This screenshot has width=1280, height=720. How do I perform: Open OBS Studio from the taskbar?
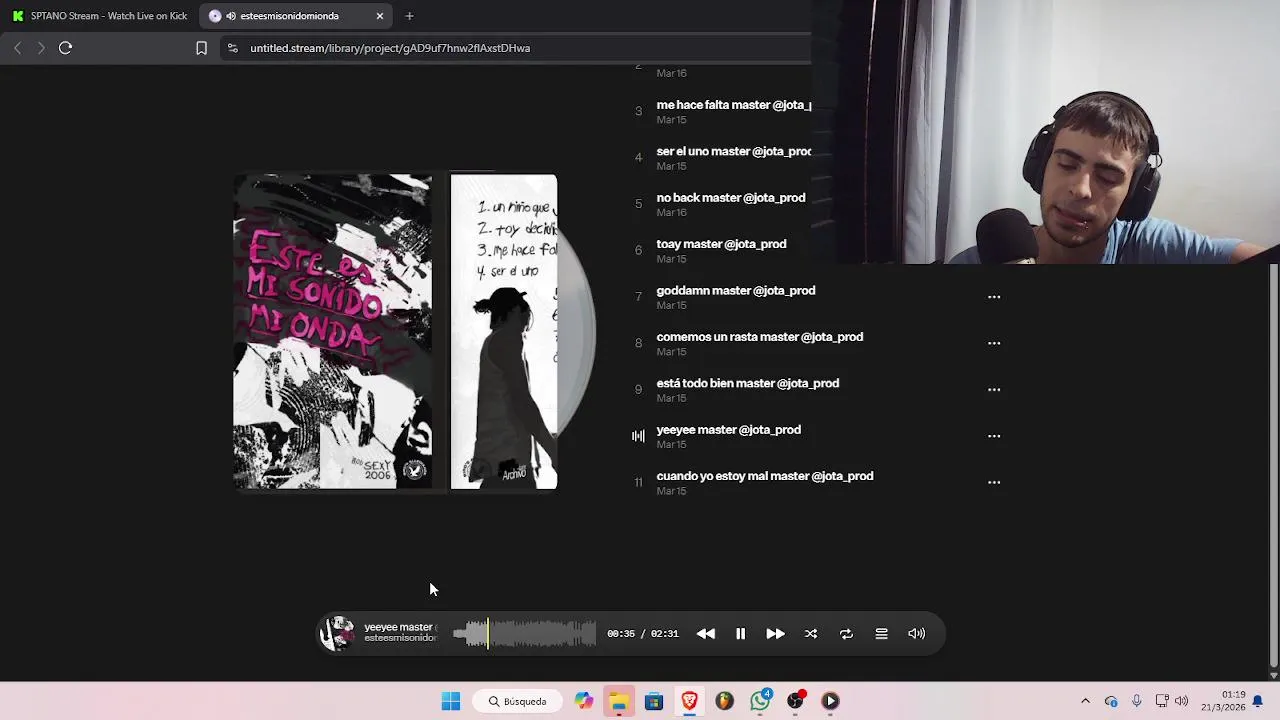(x=796, y=700)
